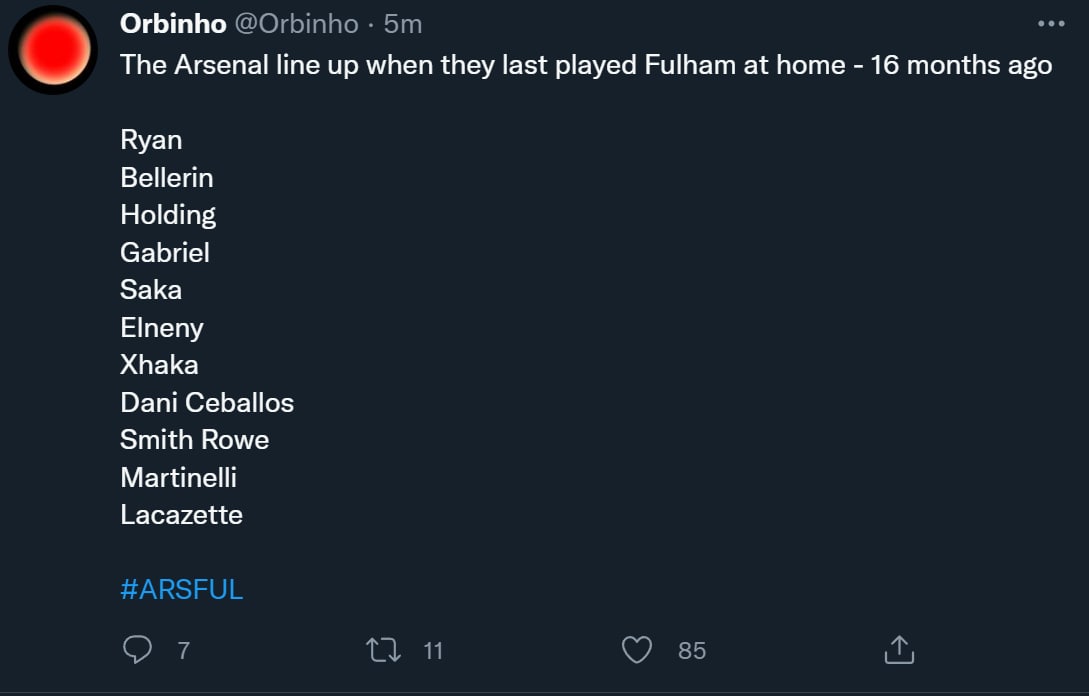Click Dani Ceballos in the lineup
Viewport: 1089px width, 696px height.
click(207, 403)
